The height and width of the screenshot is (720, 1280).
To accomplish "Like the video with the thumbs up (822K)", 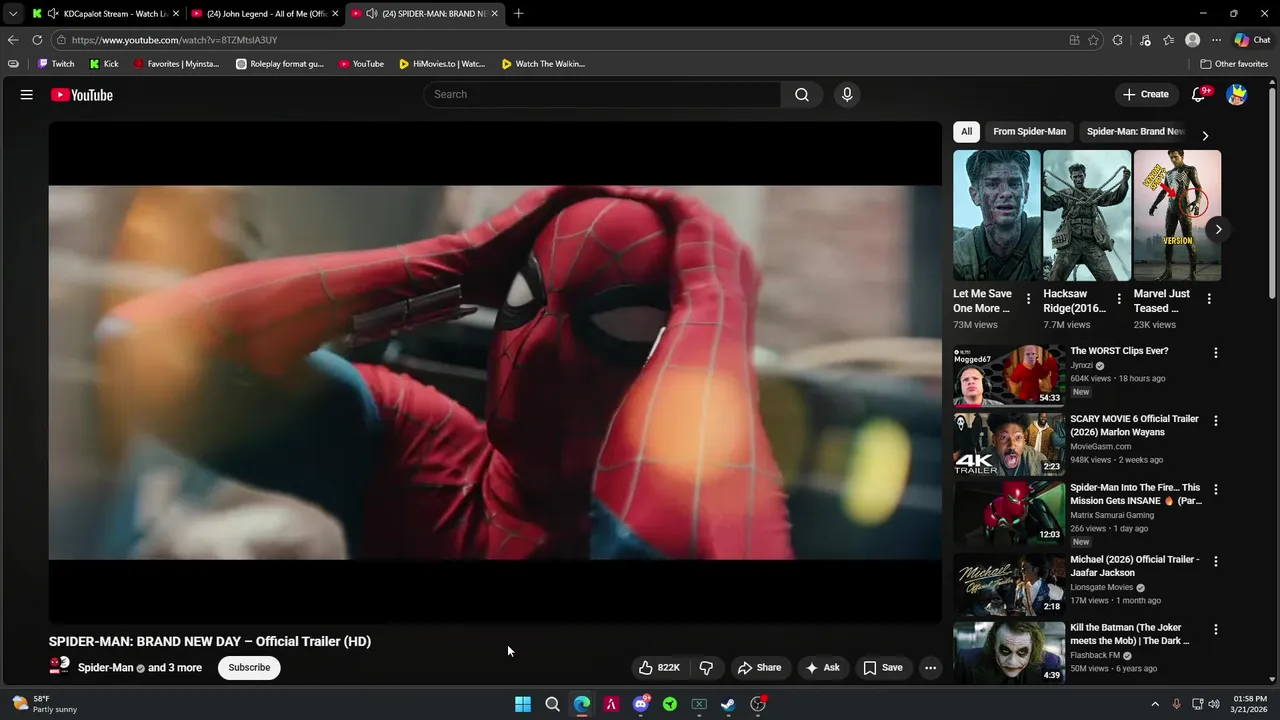I will coord(659,668).
